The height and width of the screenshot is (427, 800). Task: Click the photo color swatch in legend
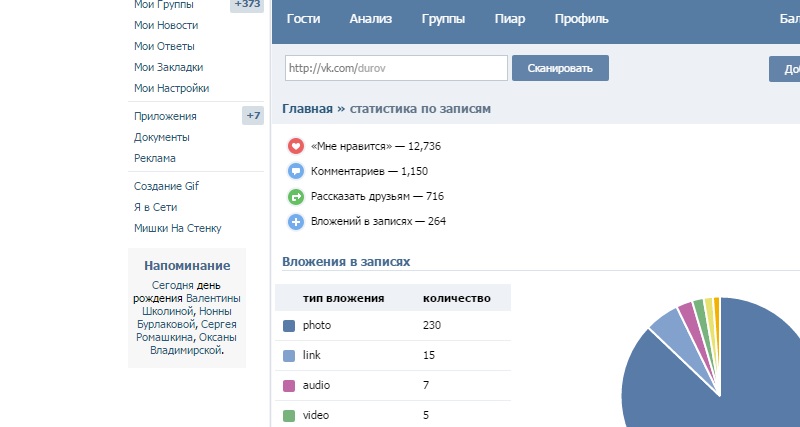289,325
